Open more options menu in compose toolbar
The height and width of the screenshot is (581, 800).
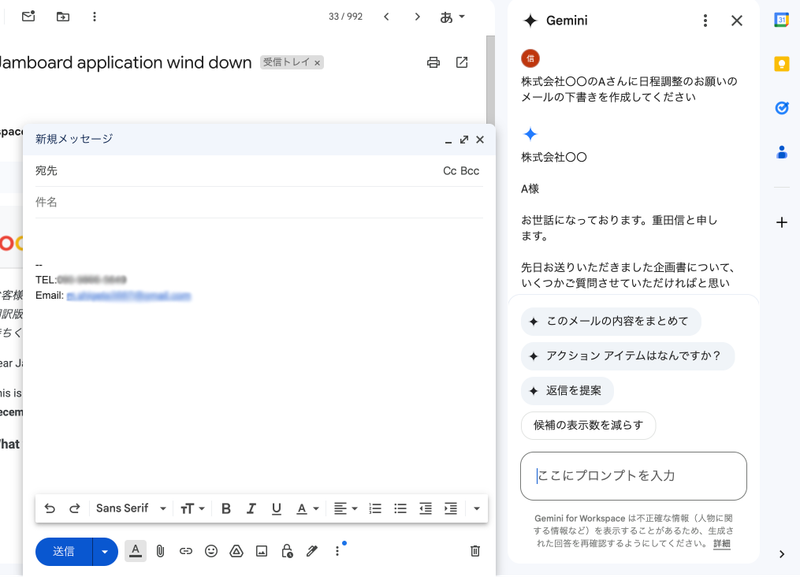[337, 551]
